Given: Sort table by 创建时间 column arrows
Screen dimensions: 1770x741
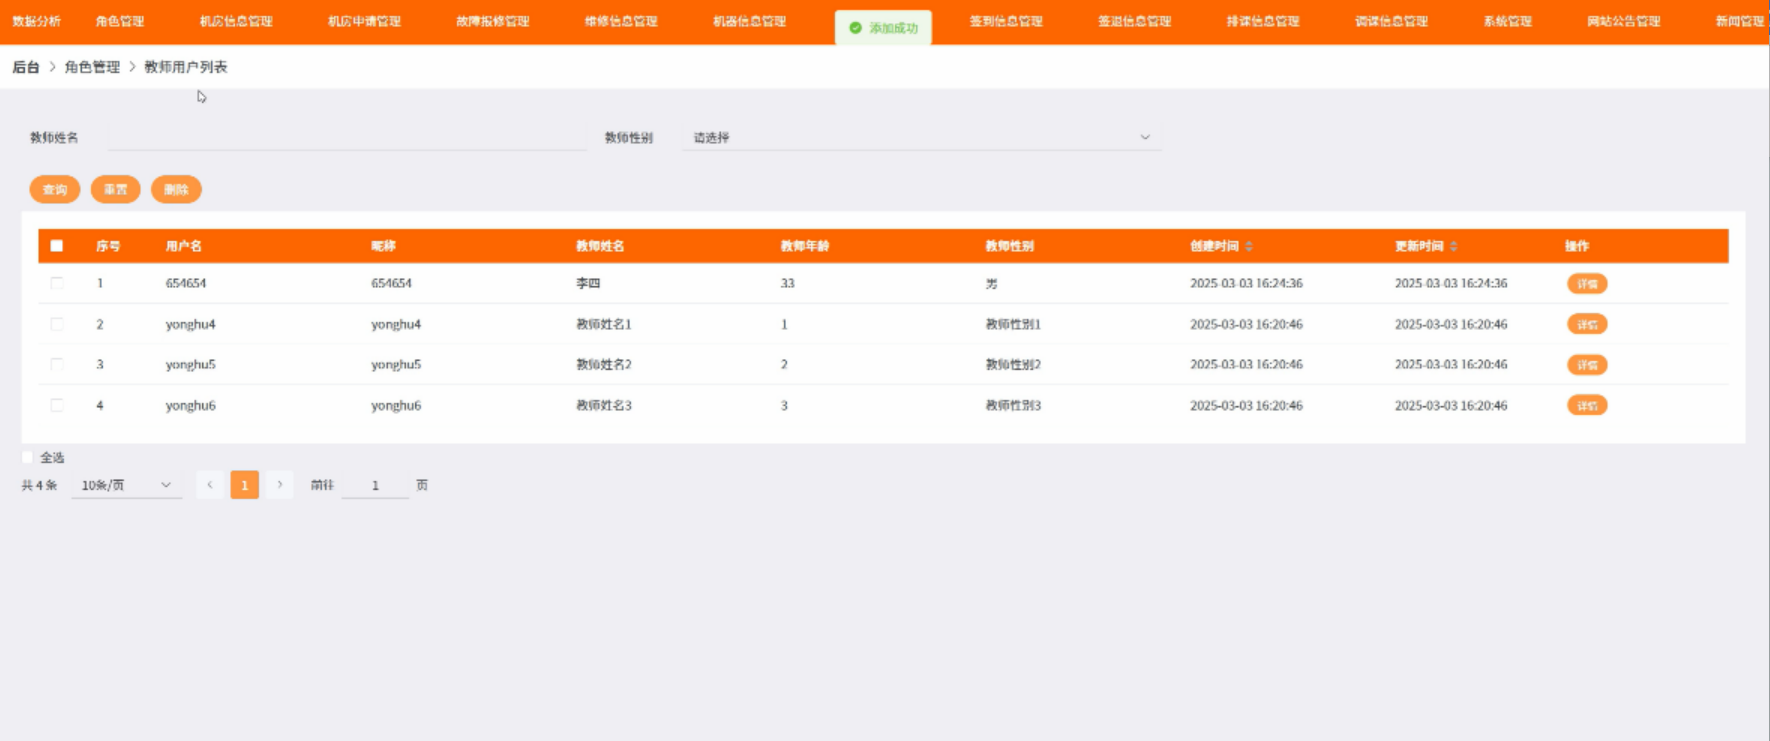Looking at the screenshot, I should pyautogui.click(x=1249, y=246).
